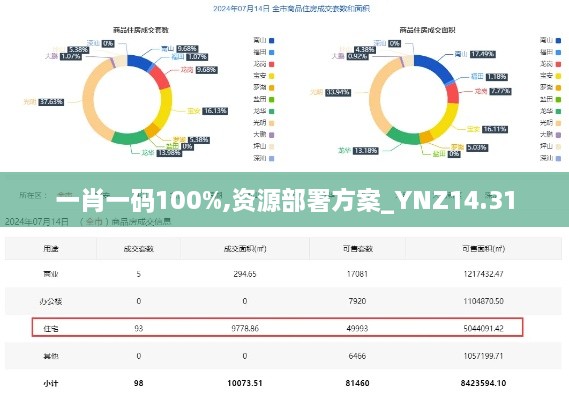The image size is (569, 400).
Task: Toggle 大鹏 legend entry in 成交面积 chart
Action: [x=550, y=135]
